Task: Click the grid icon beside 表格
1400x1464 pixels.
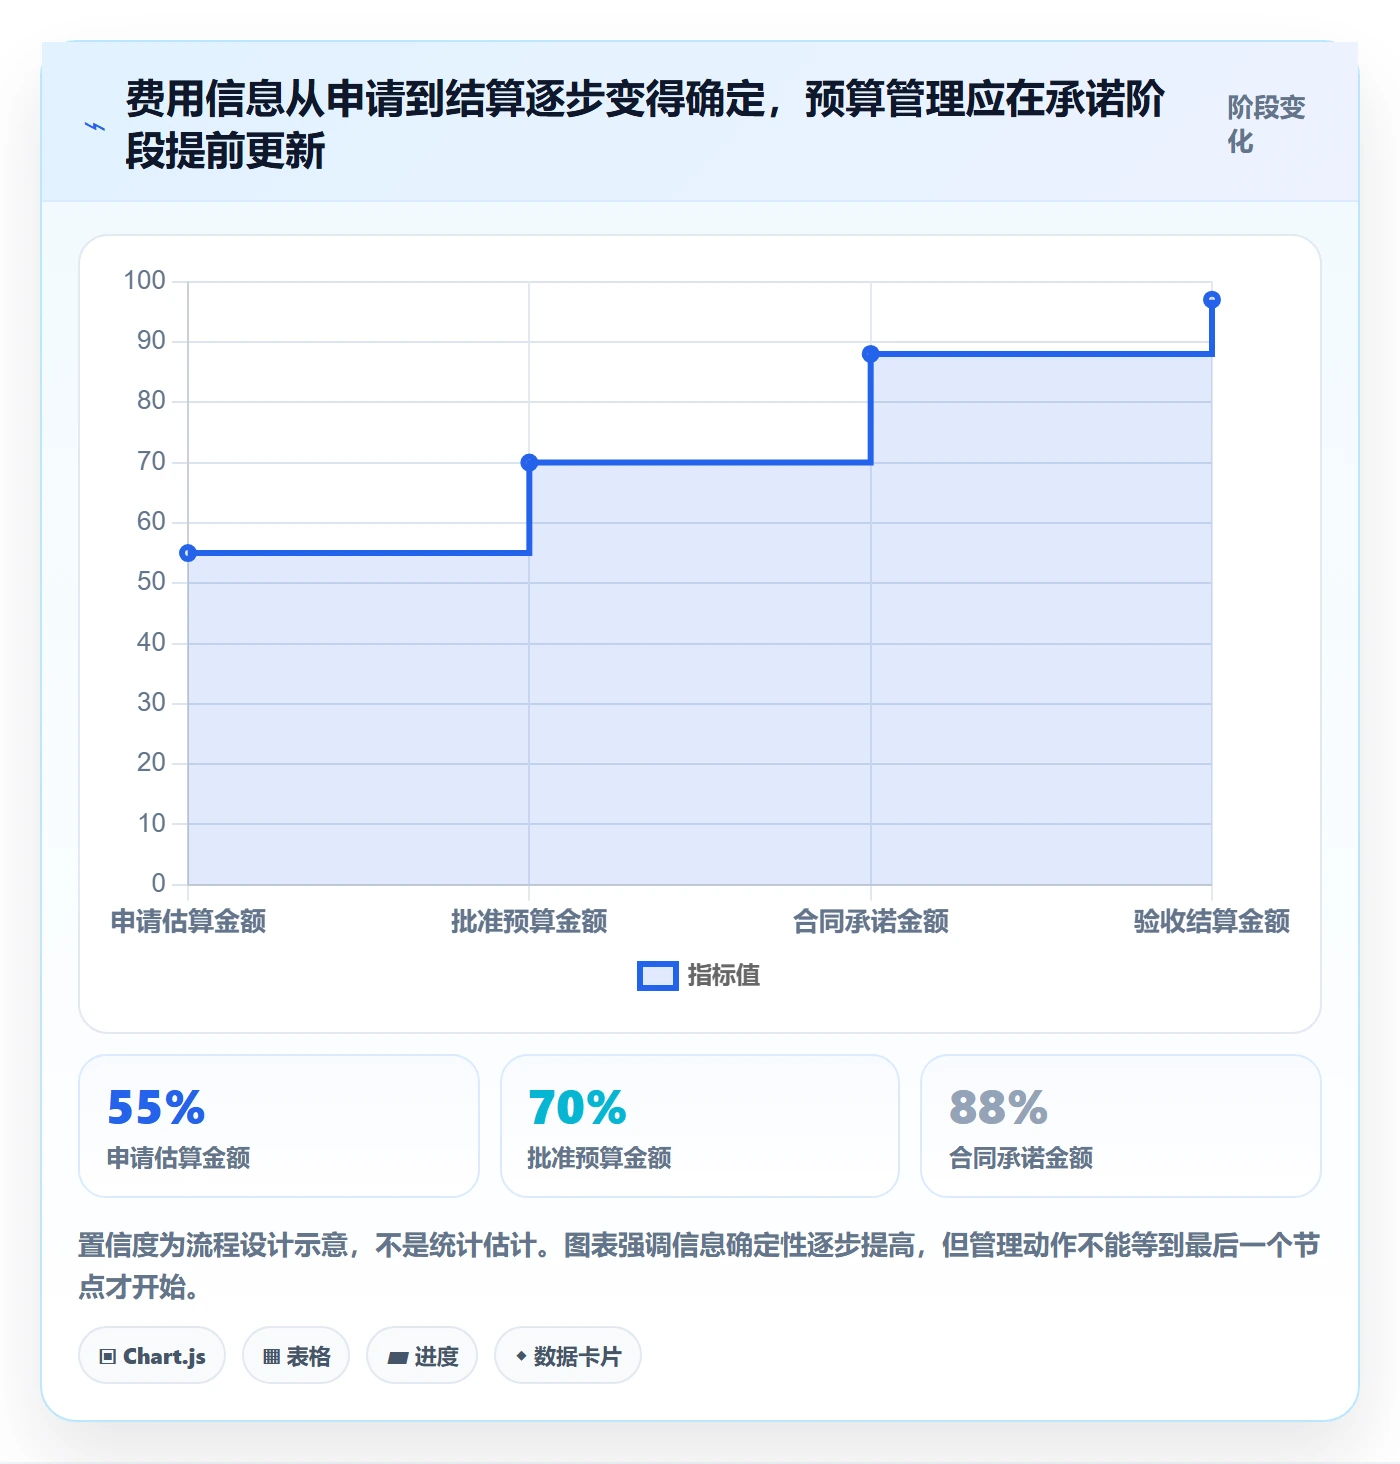Action: [271, 1357]
